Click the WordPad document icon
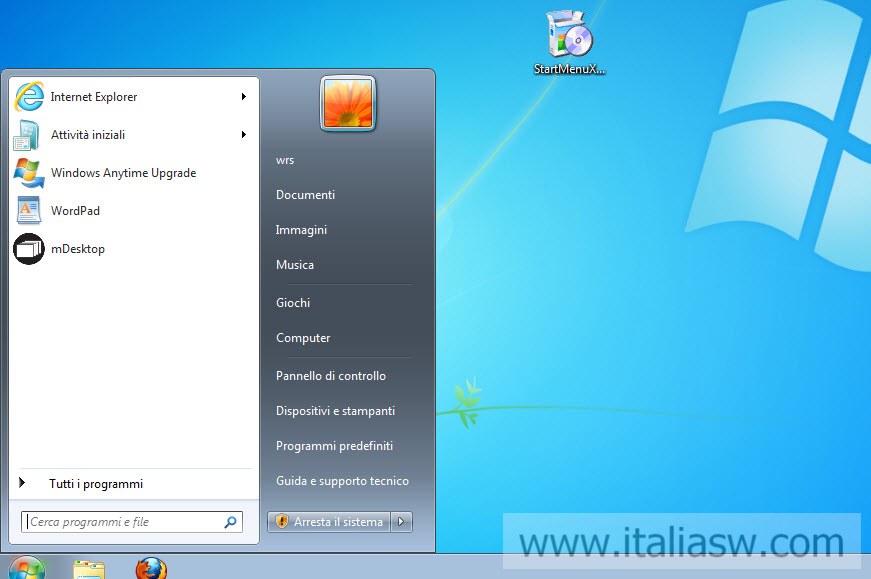 pyautogui.click(x=28, y=211)
